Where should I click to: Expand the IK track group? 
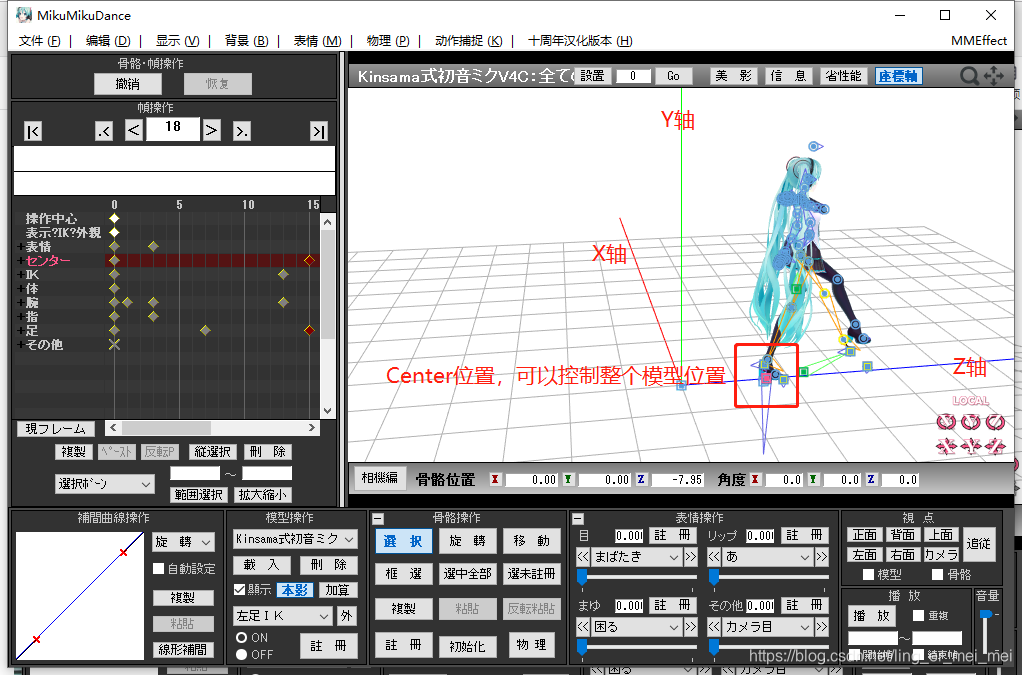[21, 274]
